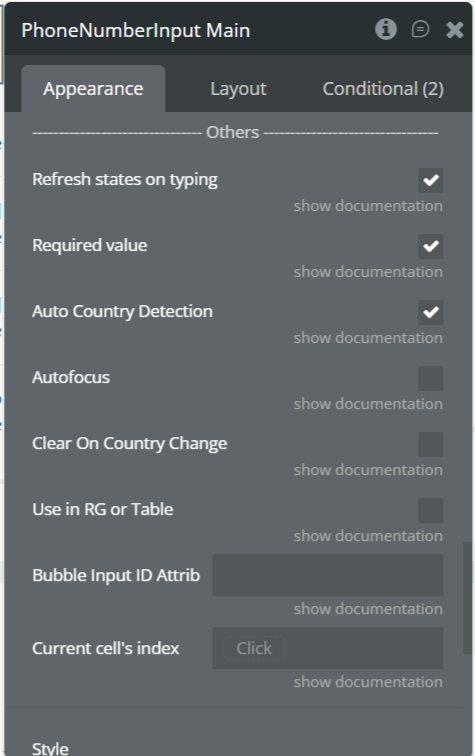475x756 pixels.
Task: Show documentation for Refresh states on typing
Action: point(368,206)
